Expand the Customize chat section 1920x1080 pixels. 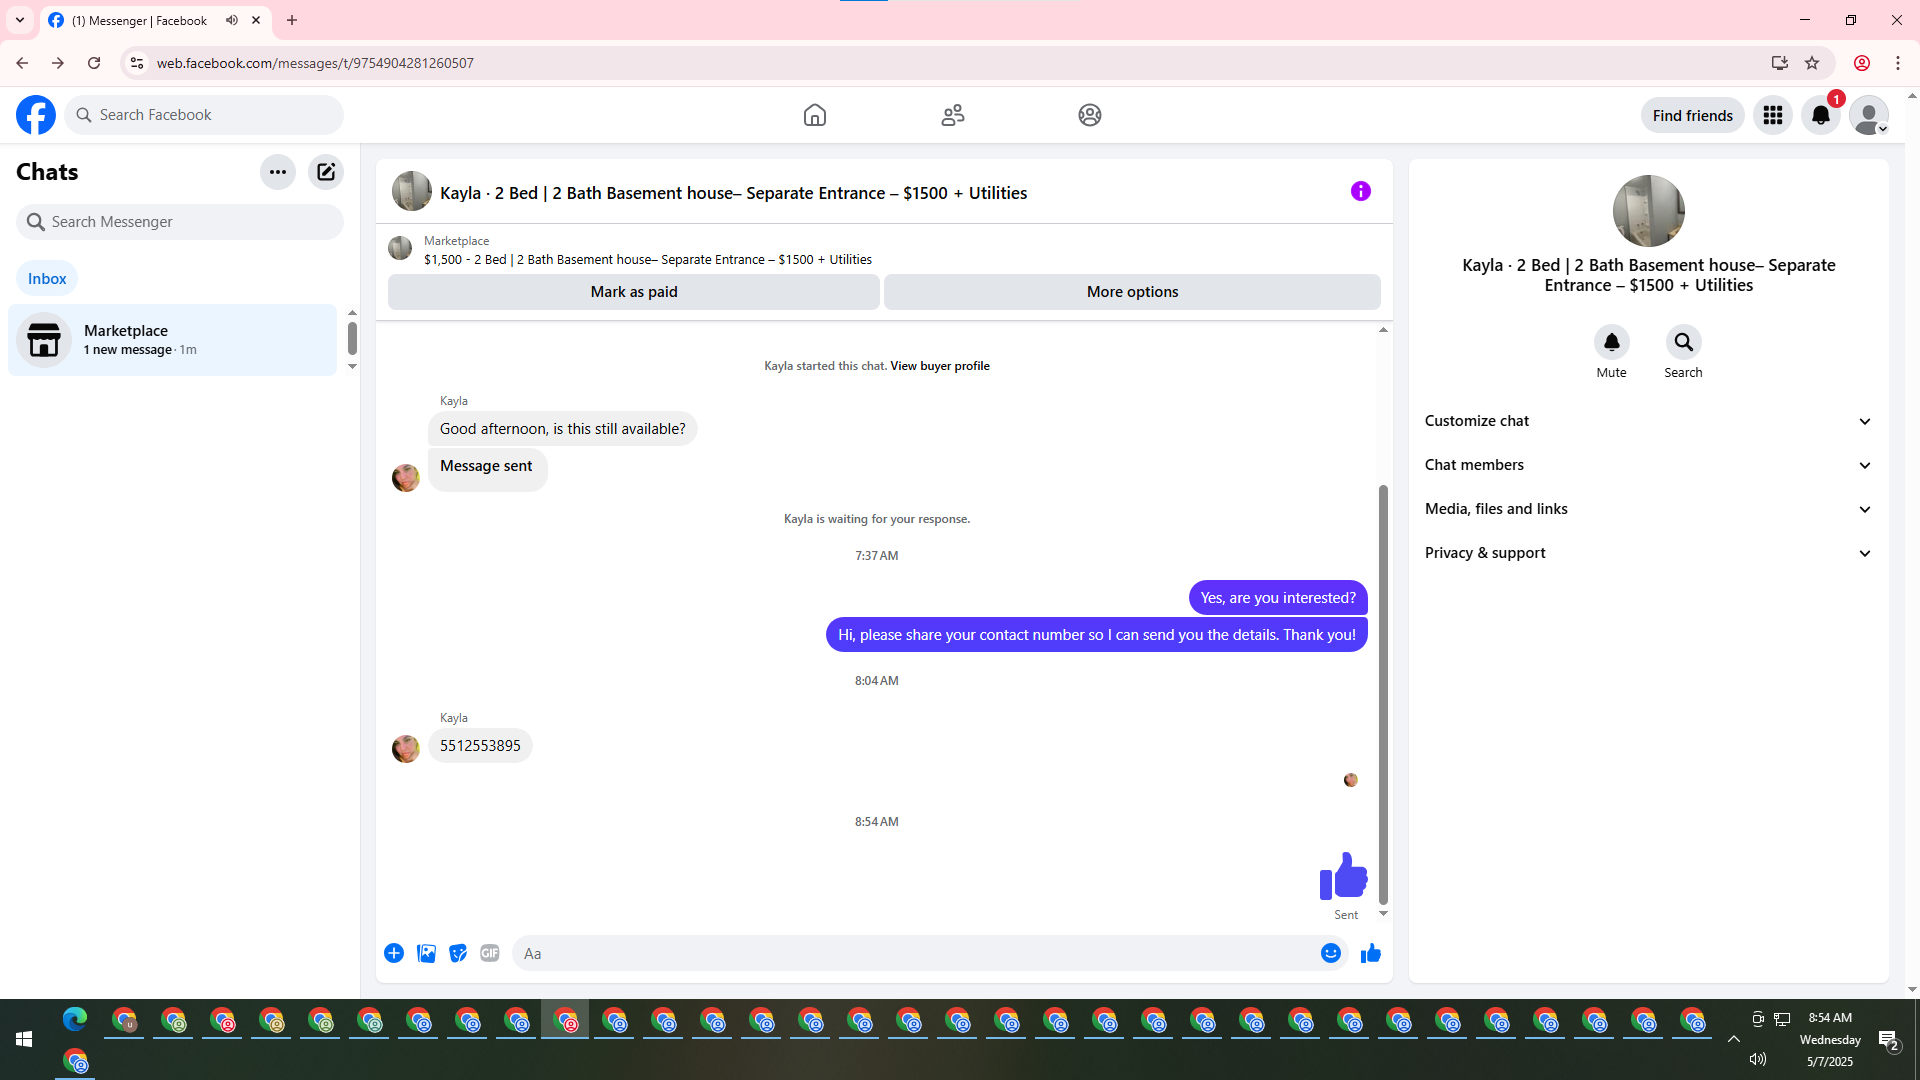click(1648, 421)
